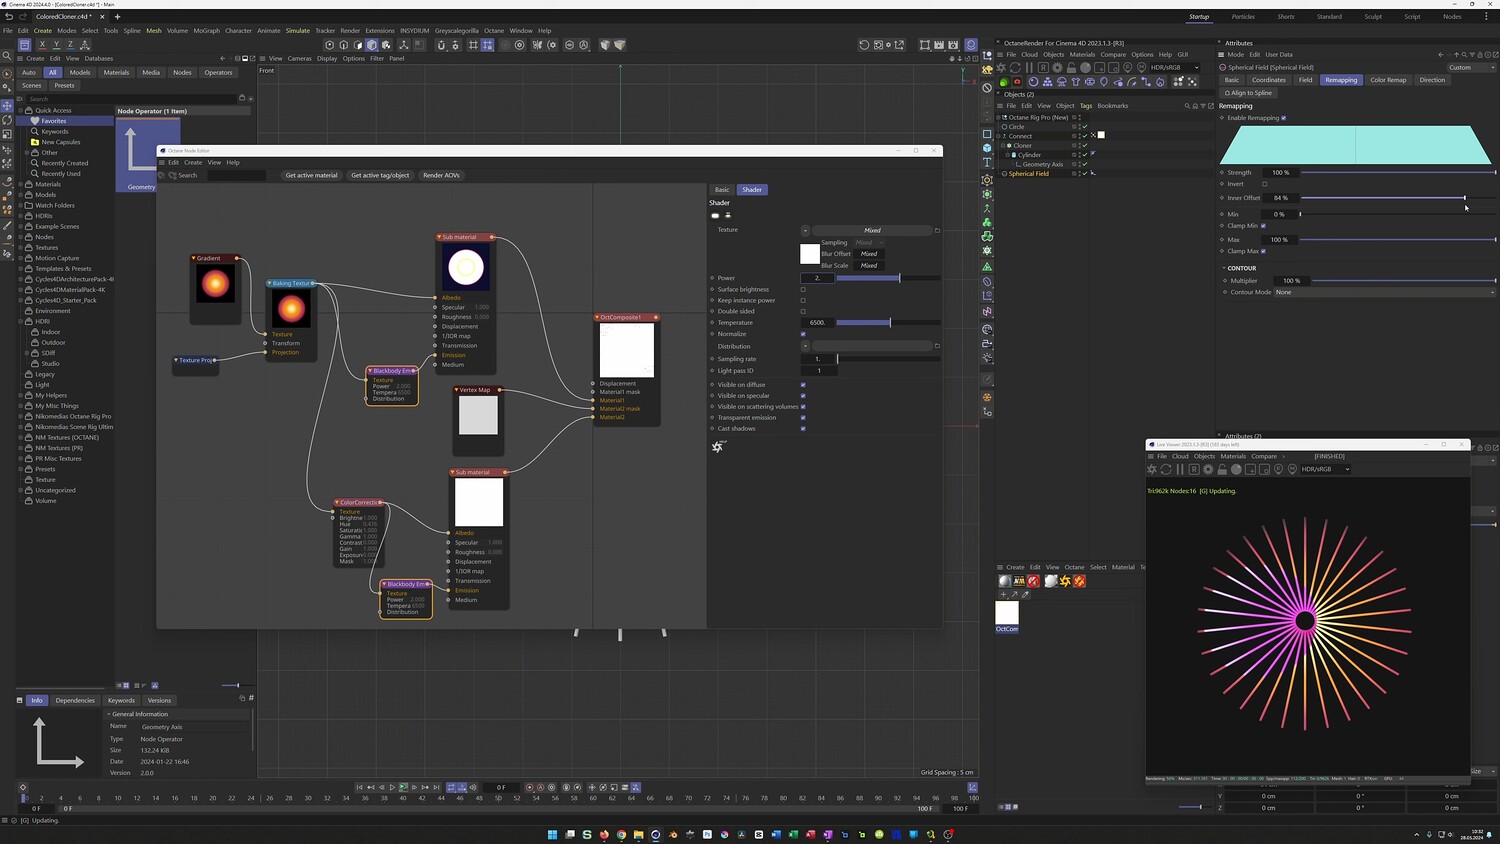Toggle the Enable Remapping checkbox
Image resolution: width=1500 pixels, height=844 pixels.
1284,118
